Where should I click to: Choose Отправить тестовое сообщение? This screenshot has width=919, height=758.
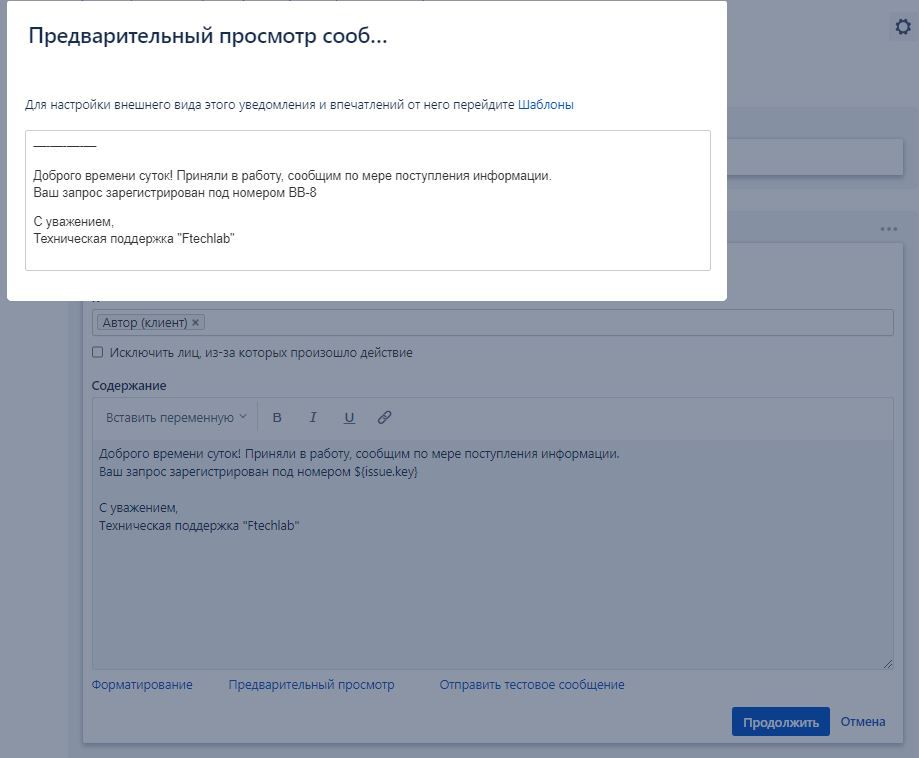pyautogui.click(x=531, y=684)
